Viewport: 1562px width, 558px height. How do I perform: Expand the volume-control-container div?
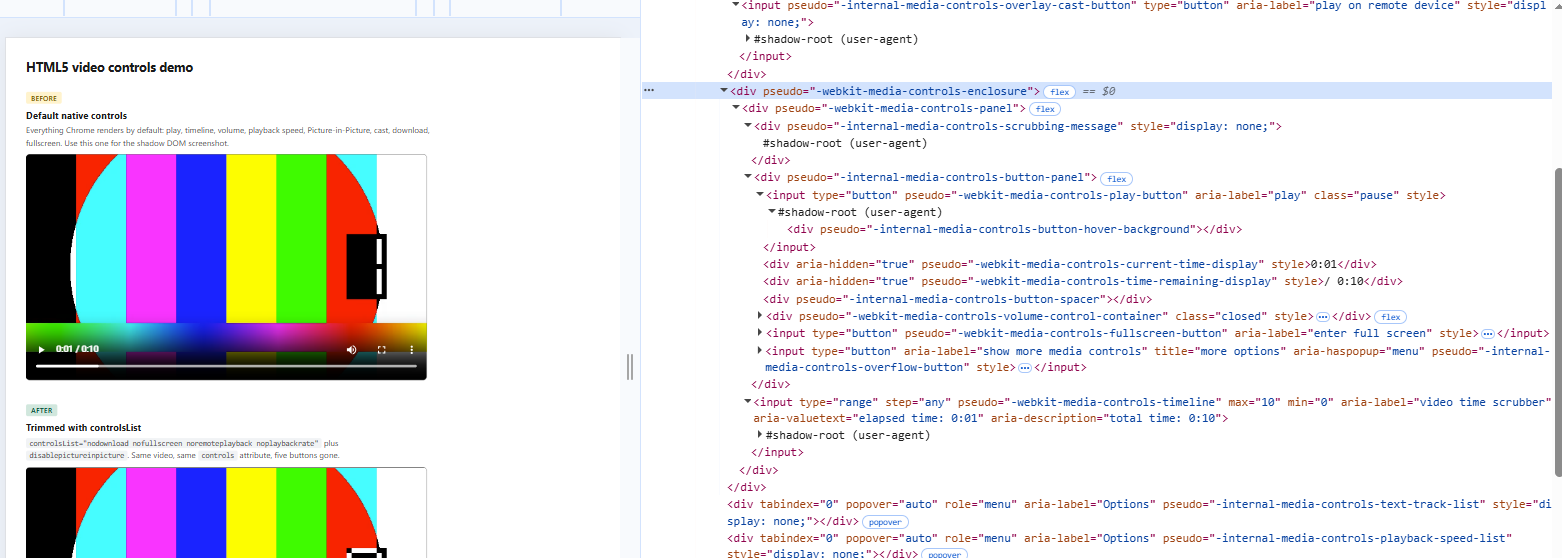click(760, 316)
